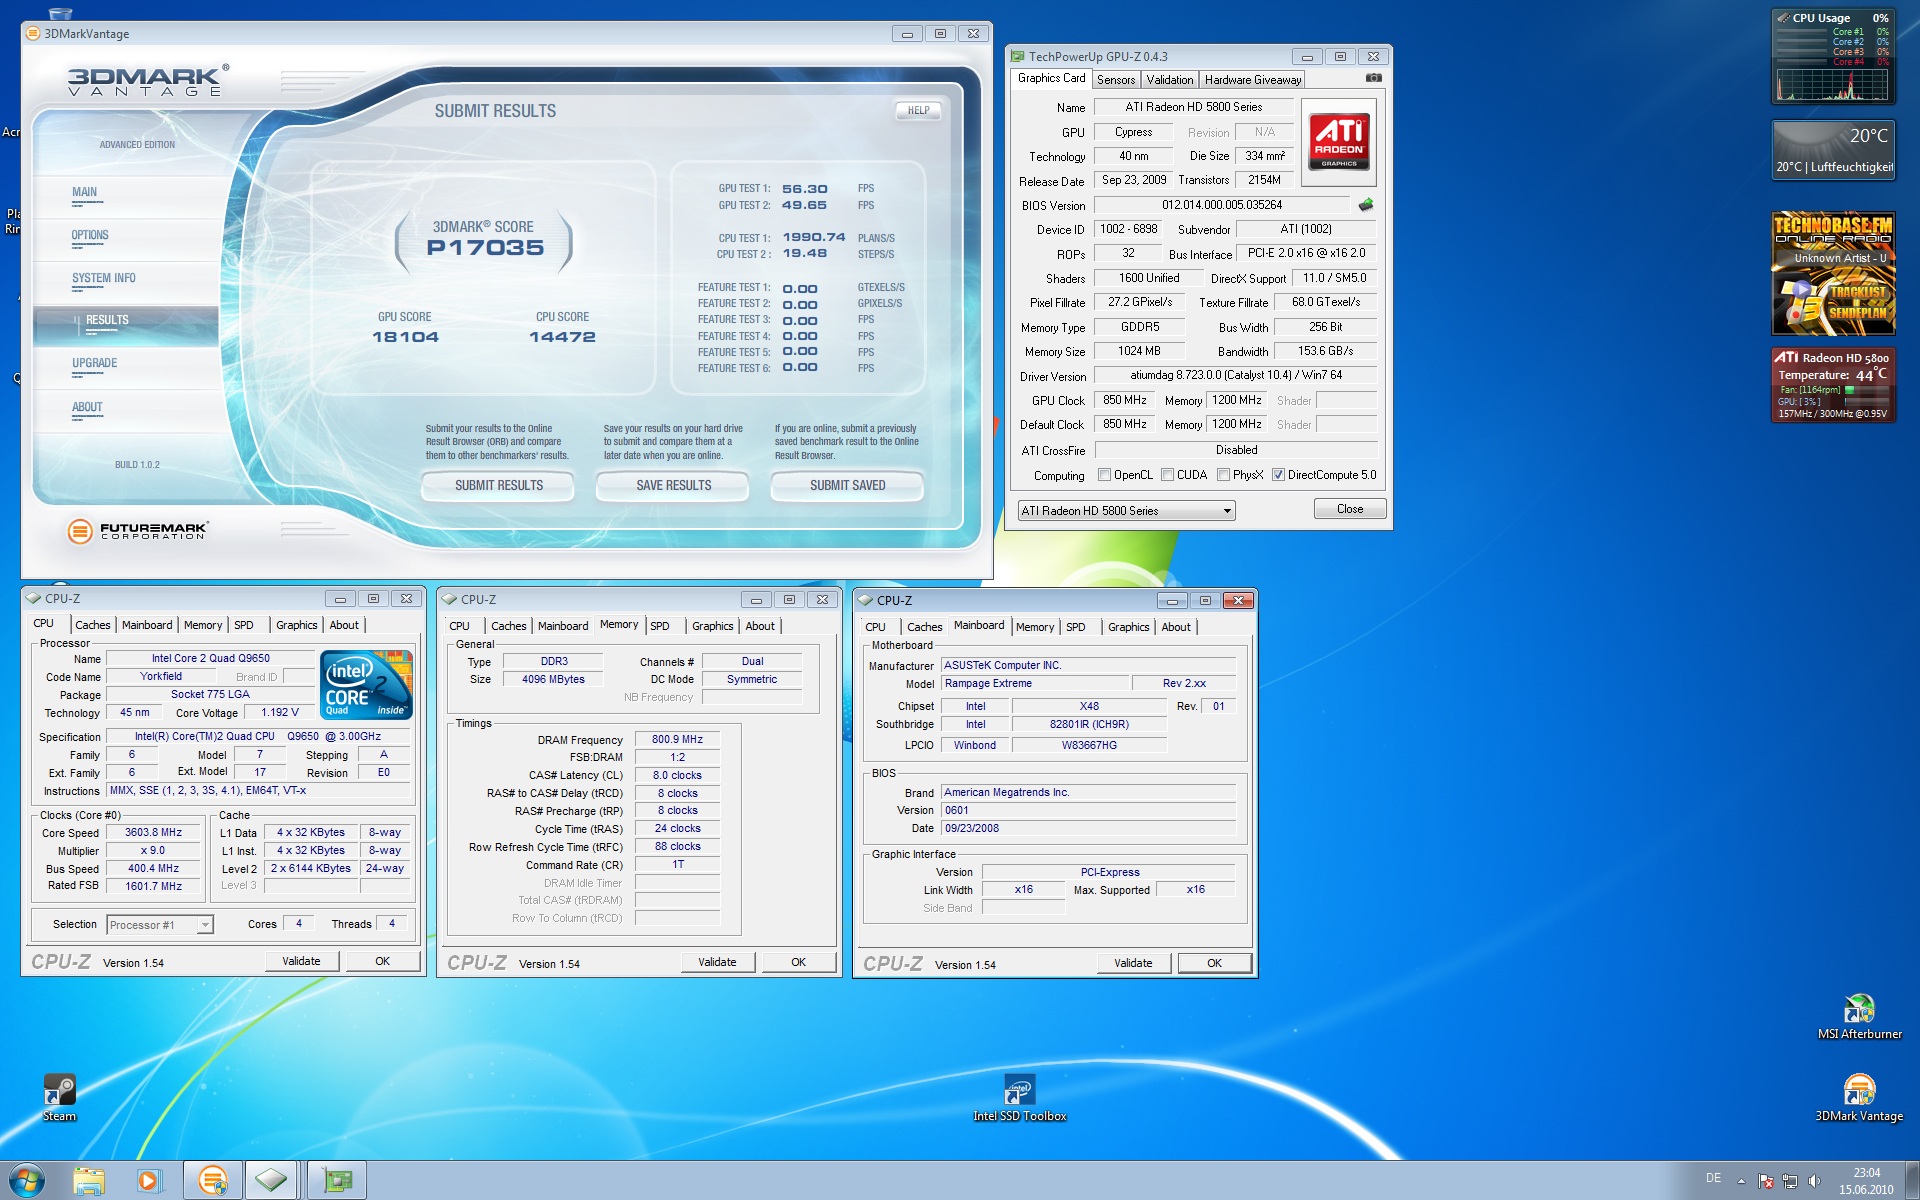
Task: Click the Intel Core 2 Quad logo
Action: pyautogui.click(x=367, y=684)
